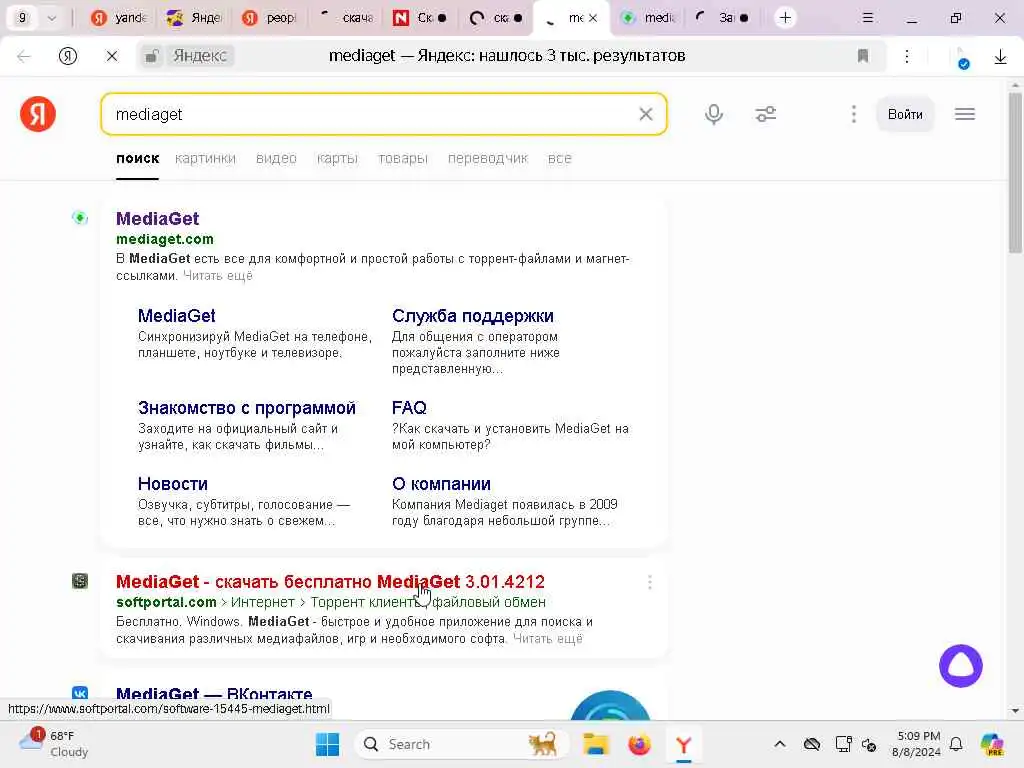Click the softportal favicon beside second result
Screen dimensions: 1024x768
click(x=80, y=581)
